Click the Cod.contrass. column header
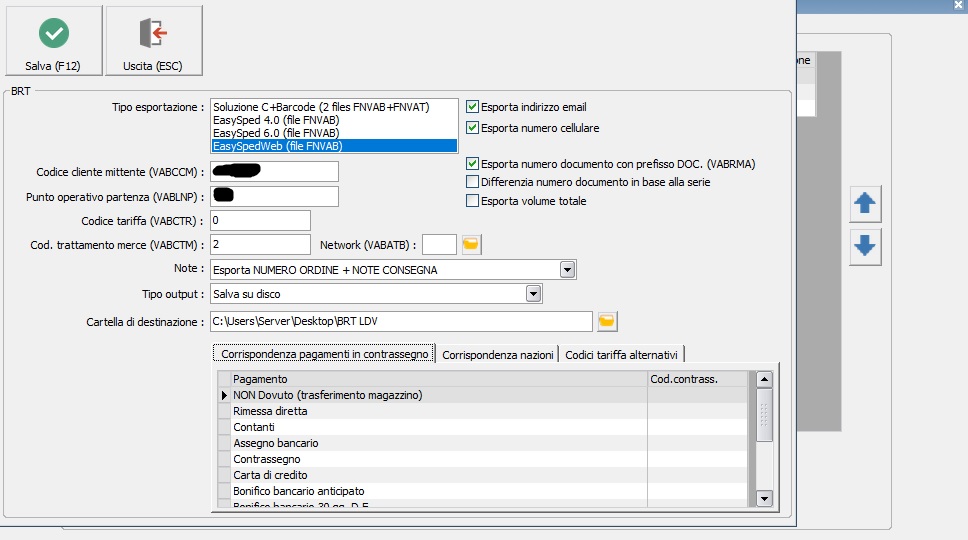 pos(698,379)
